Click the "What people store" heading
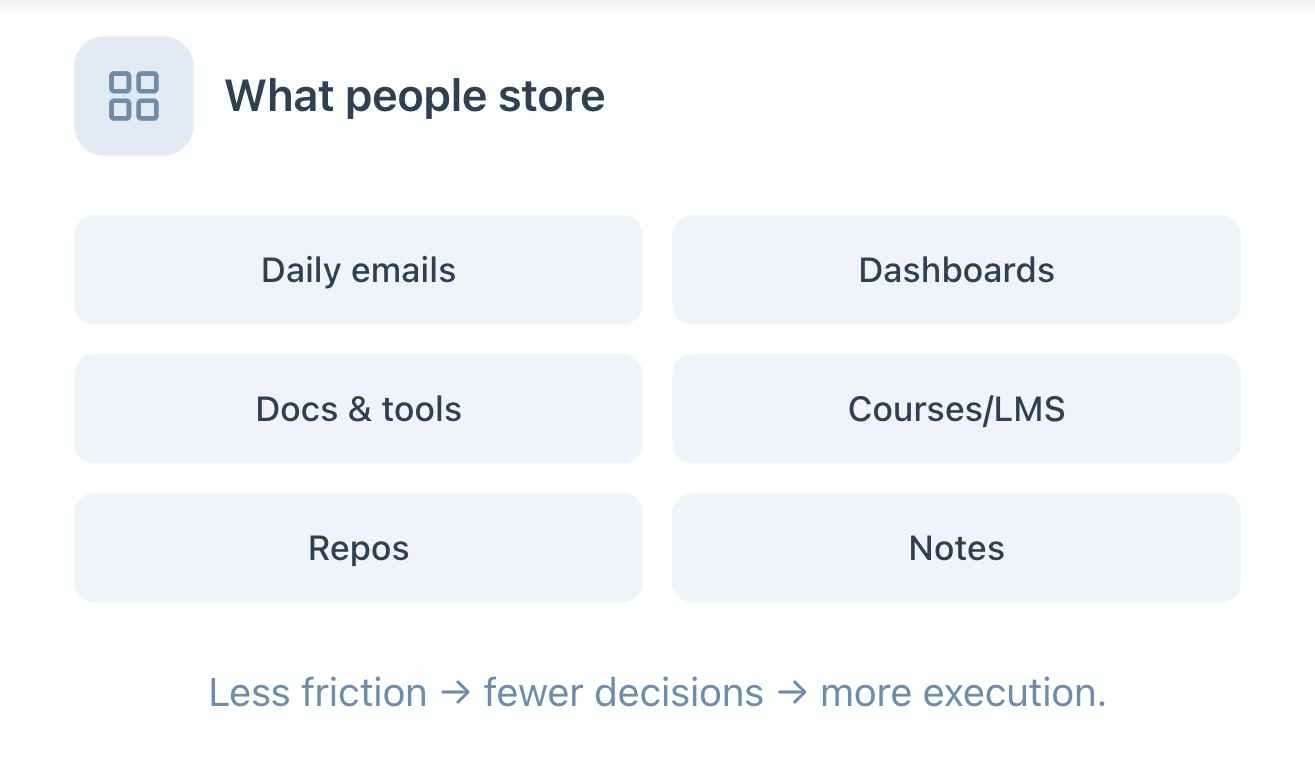Image resolution: width=1315 pixels, height=759 pixels. point(414,96)
